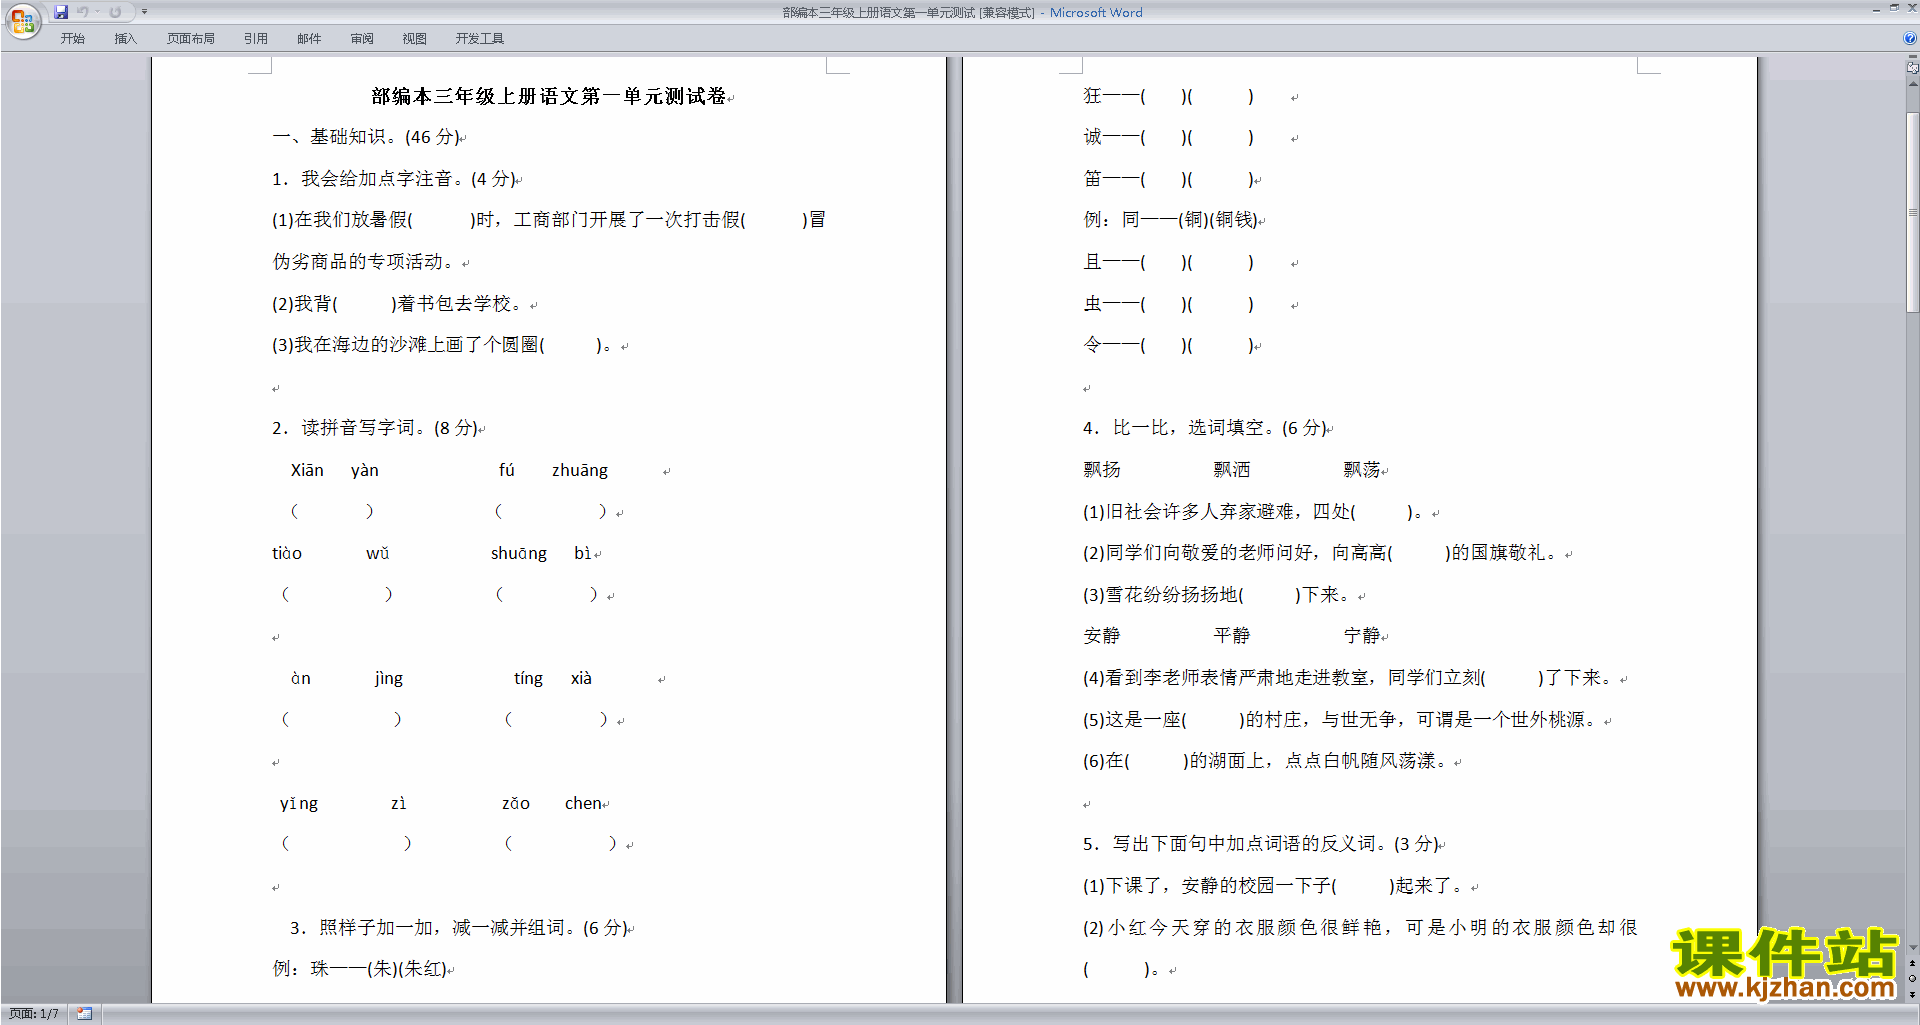Jump to next page with double-down arrow
Image resolution: width=1920 pixels, height=1025 pixels.
(x=1912, y=994)
